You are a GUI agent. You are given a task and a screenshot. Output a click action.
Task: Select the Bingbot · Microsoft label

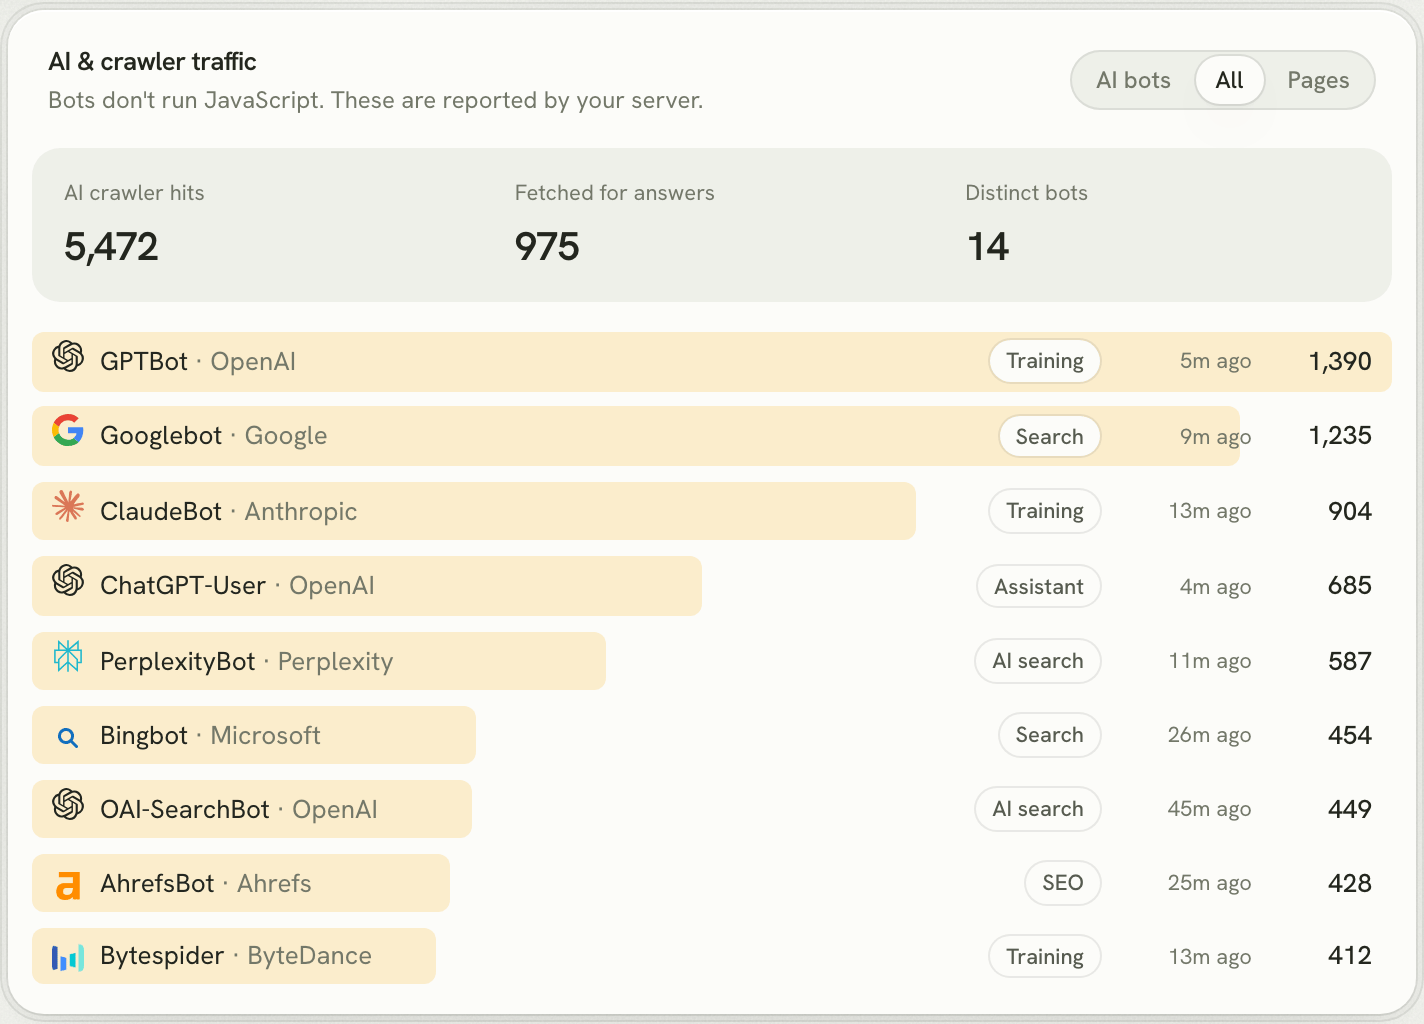click(x=210, y=736)
